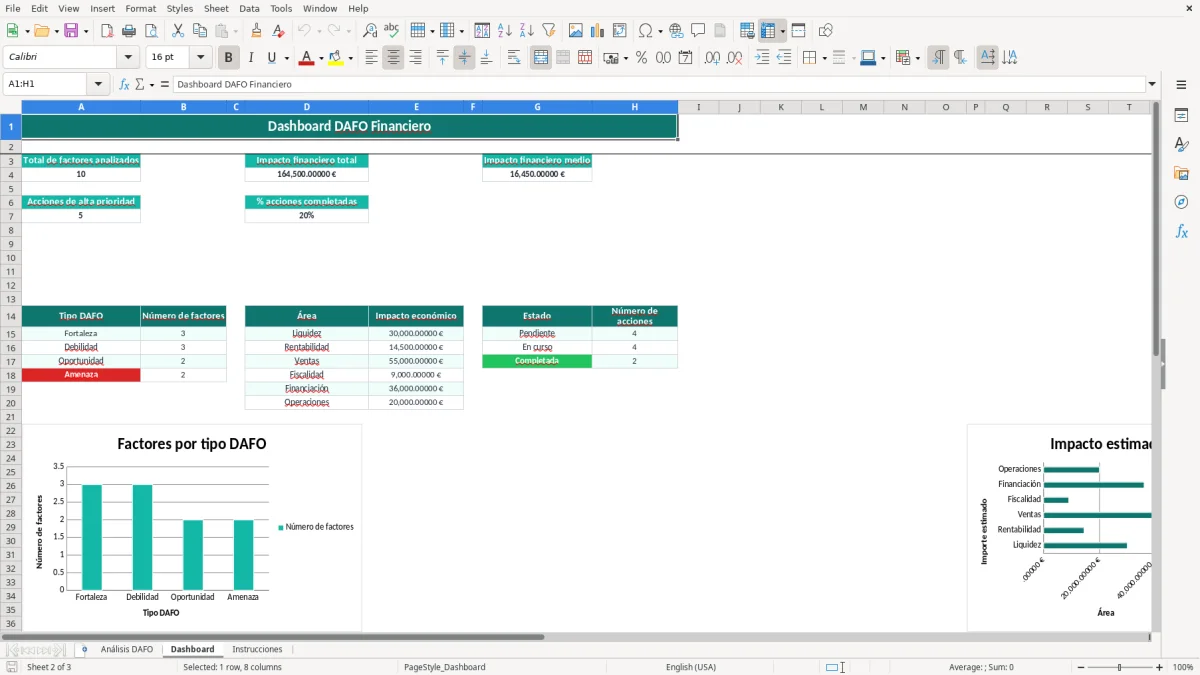Click the zoom slider handle
This screenshot has height=675, width=1200.
1119,667
